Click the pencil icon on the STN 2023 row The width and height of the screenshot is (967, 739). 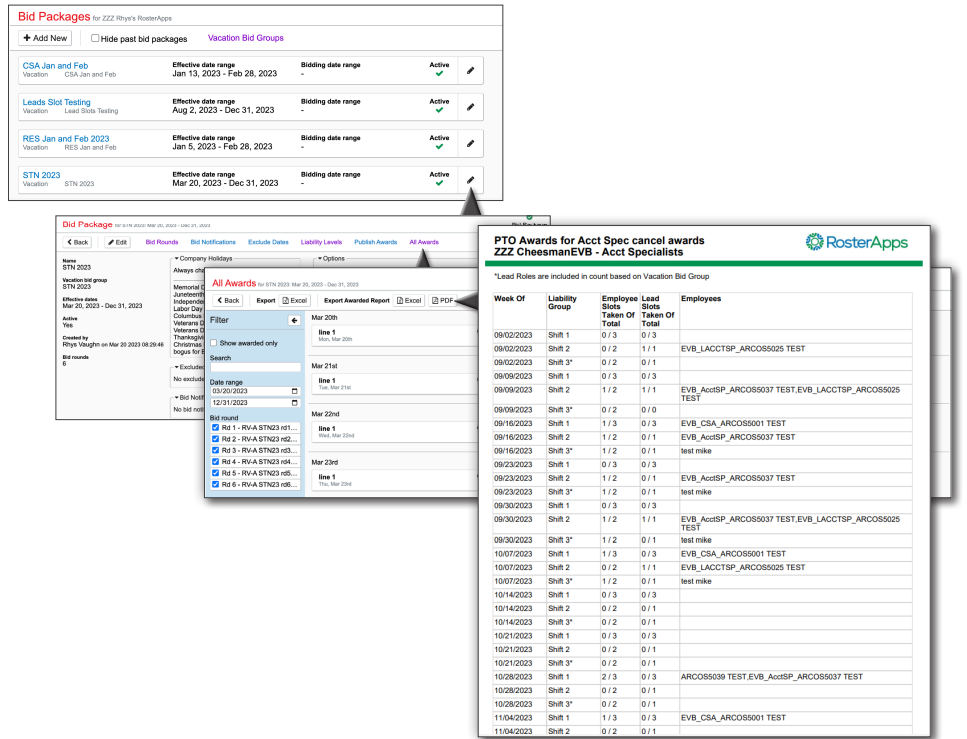coord(471,180)
